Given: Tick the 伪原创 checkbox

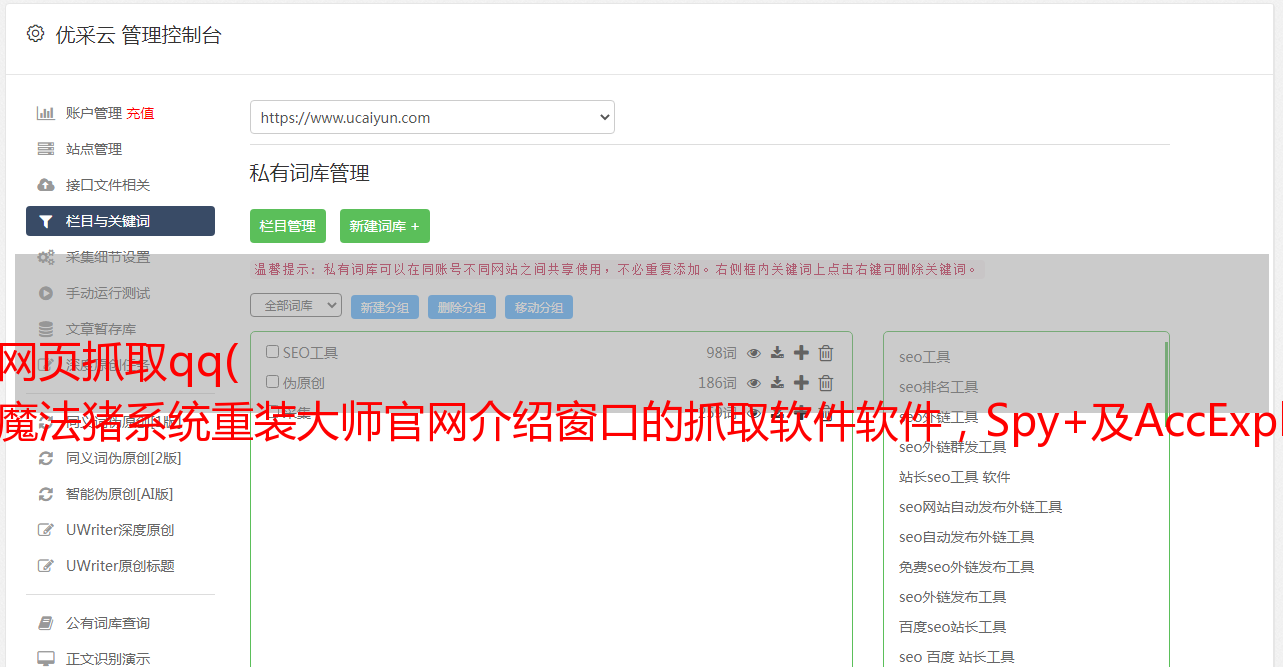Looking at the screenshot, I should click(x=272, y=382).
